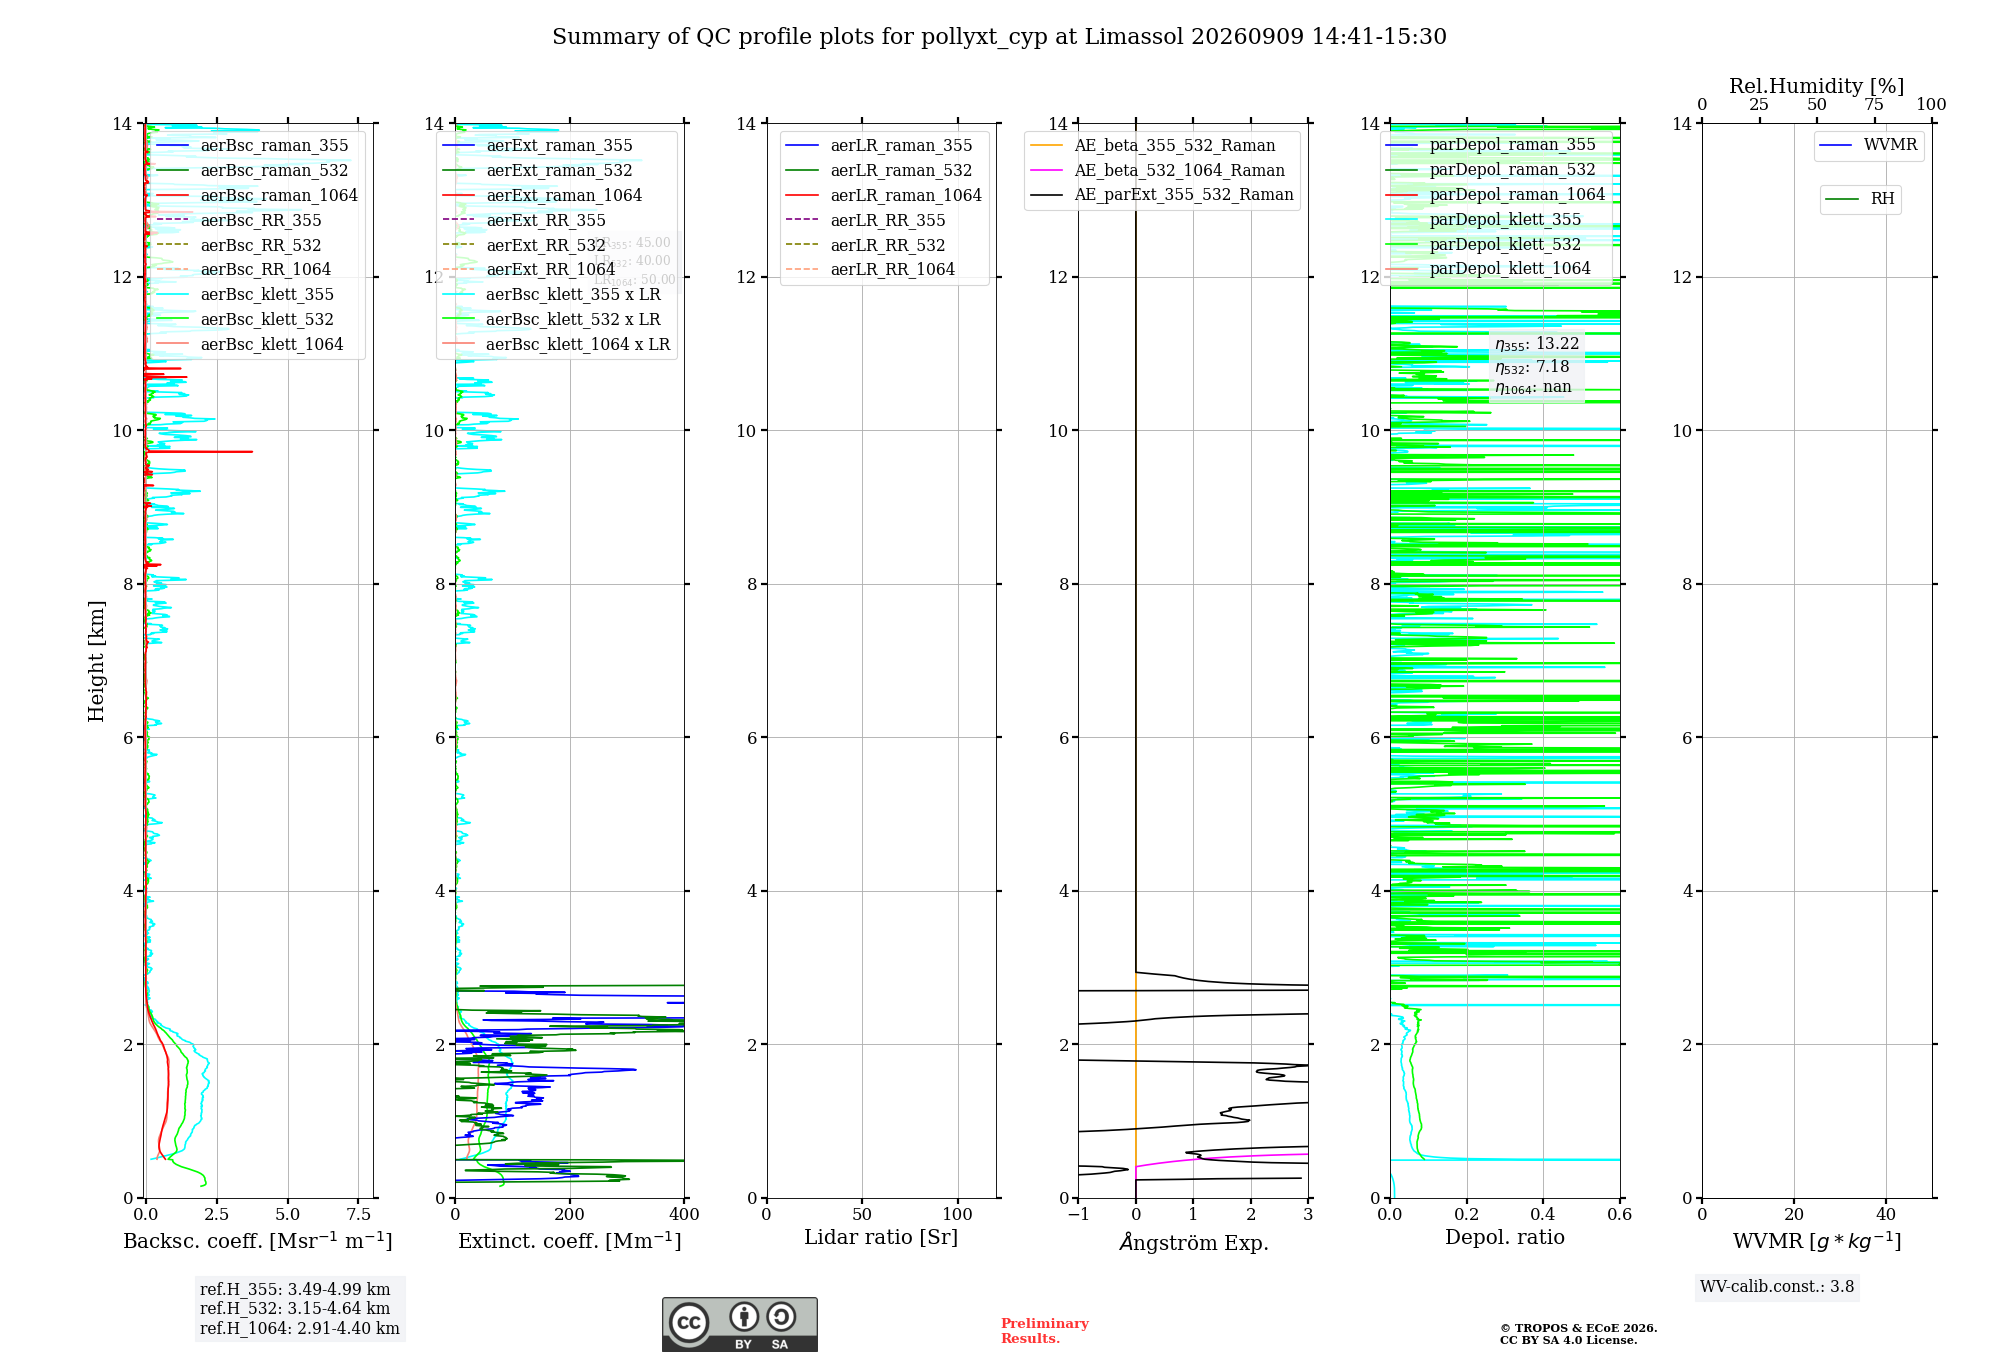Click the WVMR [g*kg⁻¹] axis label
Image resolution: width=2000 pixels, height=1360 pixels.
1817,1241
